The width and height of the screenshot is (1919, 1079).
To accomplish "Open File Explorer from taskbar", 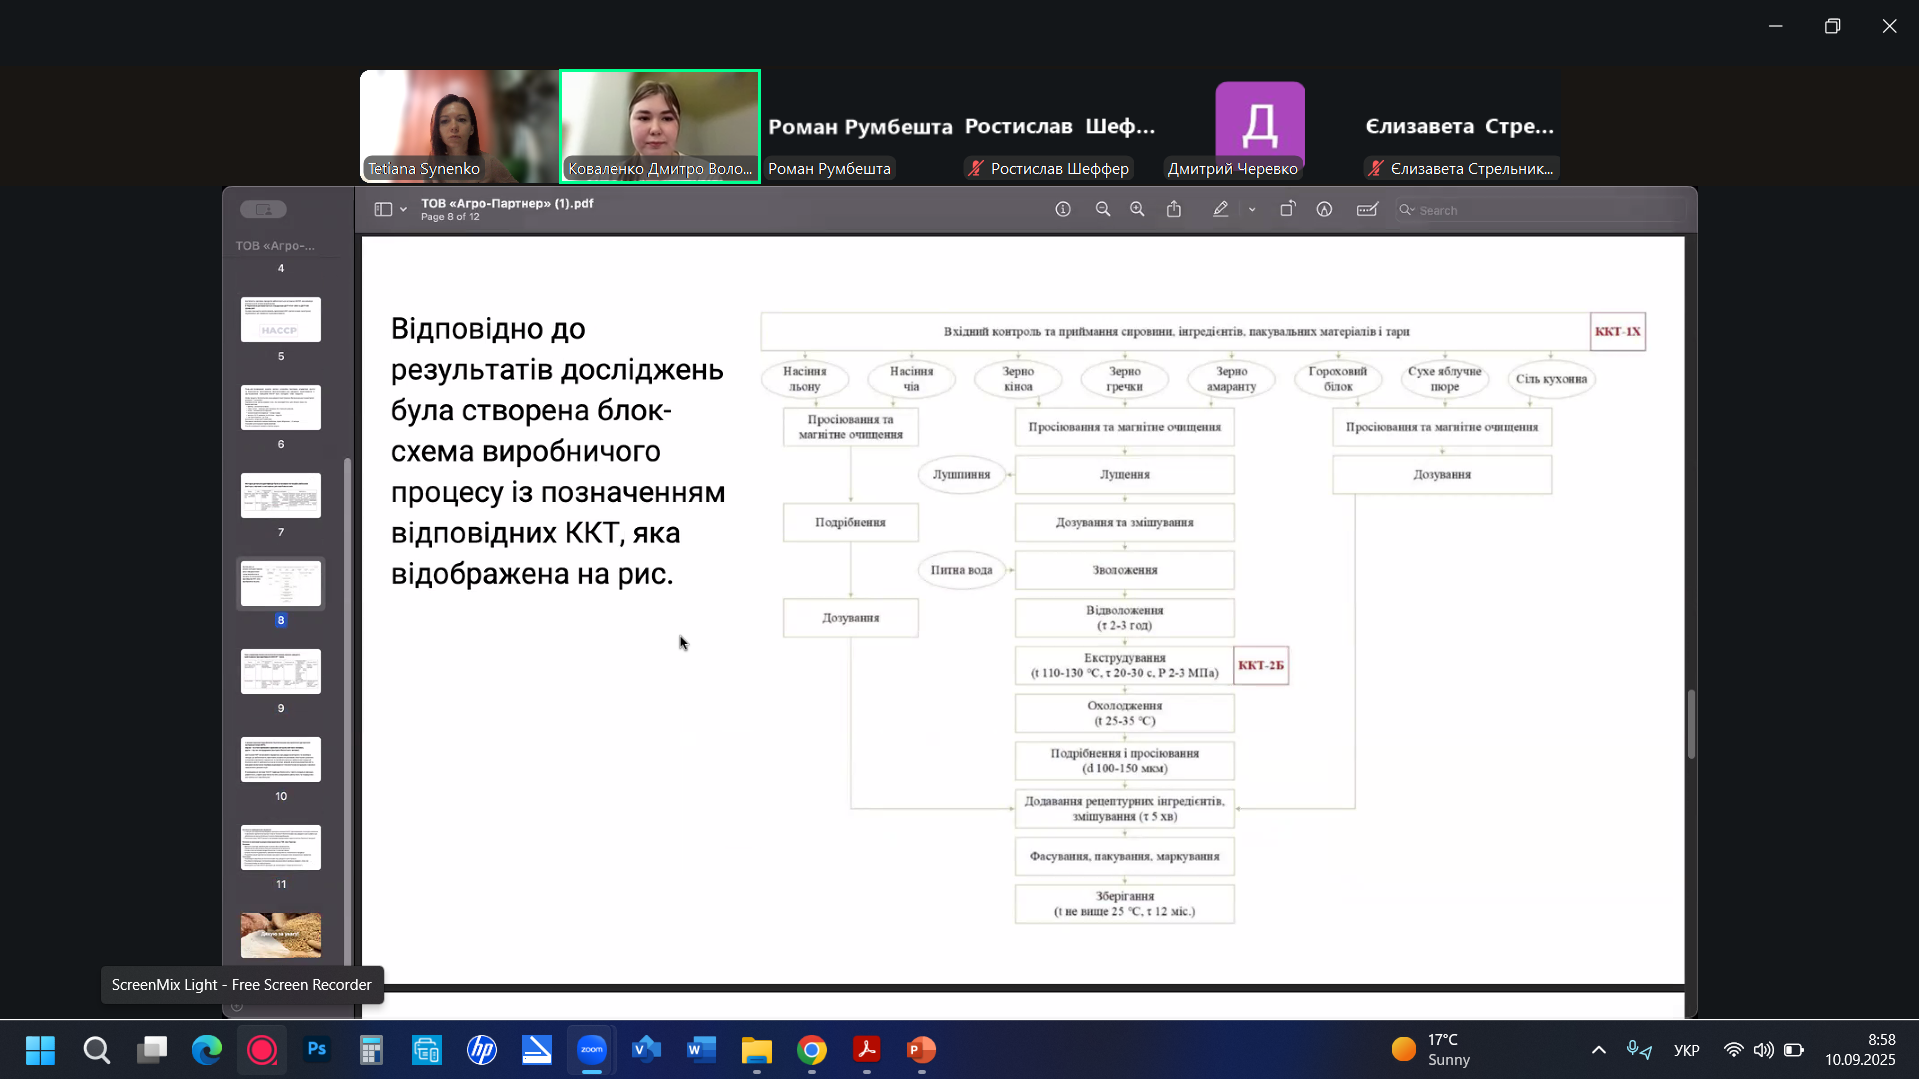I will point(757,1050).
